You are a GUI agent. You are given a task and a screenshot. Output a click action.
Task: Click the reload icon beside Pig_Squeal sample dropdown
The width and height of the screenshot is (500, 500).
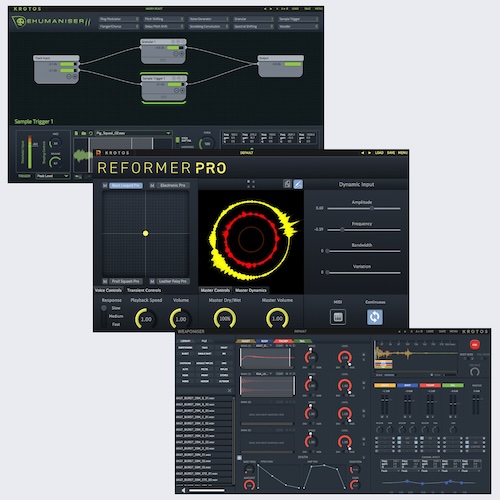click(x=90, y=133)
